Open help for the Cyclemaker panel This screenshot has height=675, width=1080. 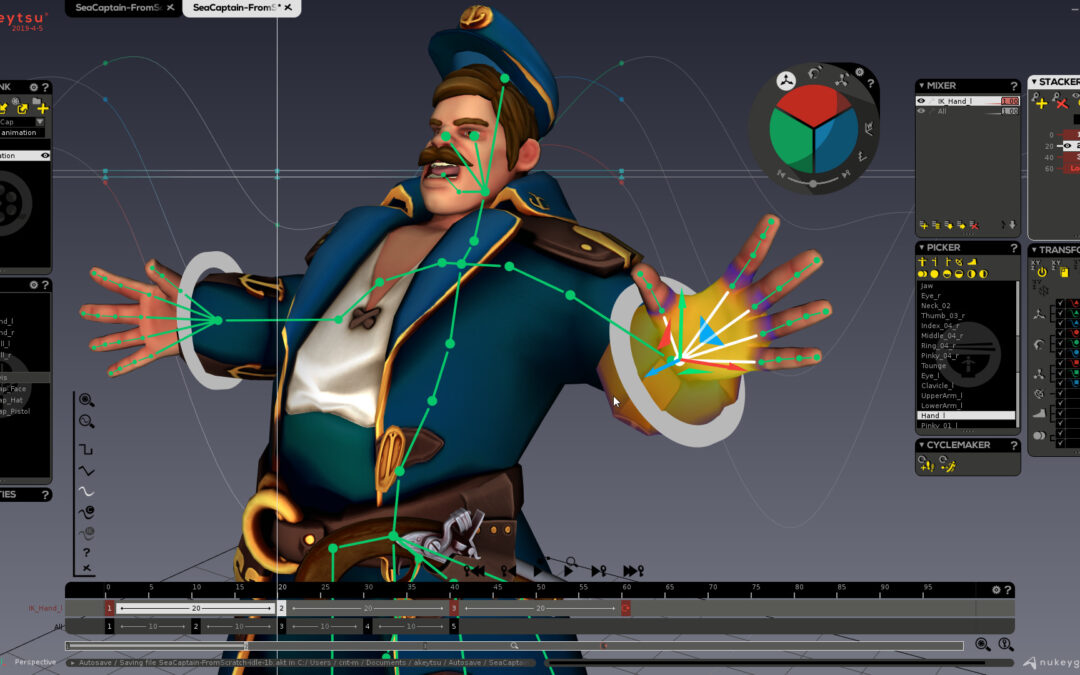1013,446
